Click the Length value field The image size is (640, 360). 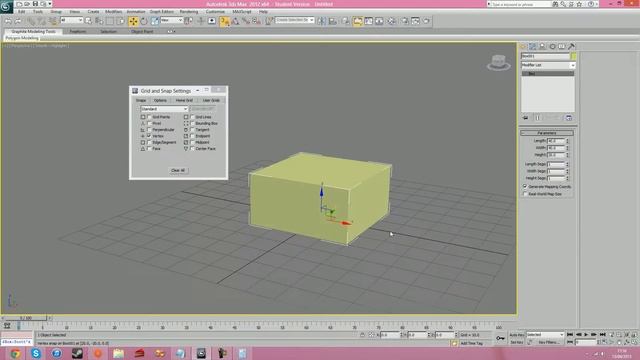tap(556, 141)
